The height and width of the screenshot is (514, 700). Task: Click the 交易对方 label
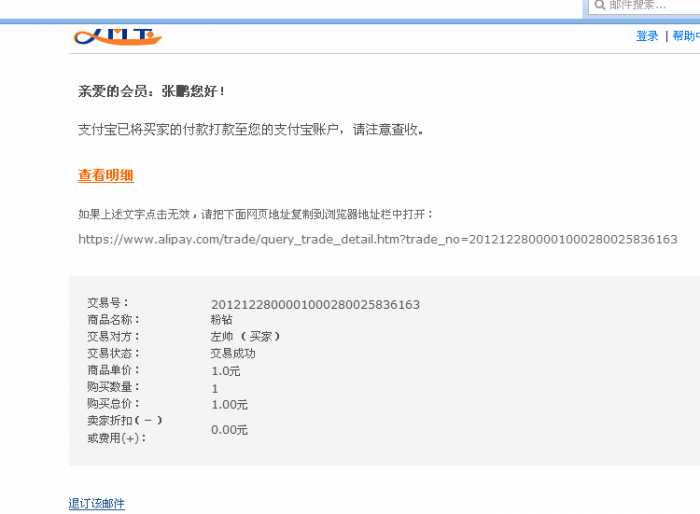(x=113, y=336)
